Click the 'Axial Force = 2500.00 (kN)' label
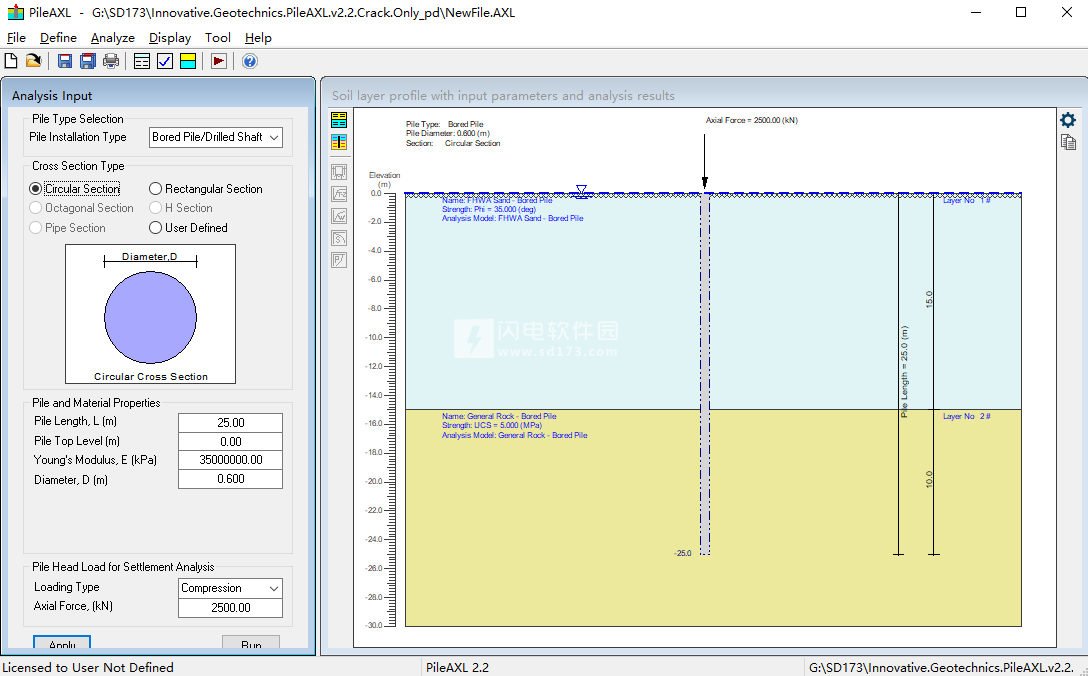This screenshot has height=676, width=1088. point(751,120)
